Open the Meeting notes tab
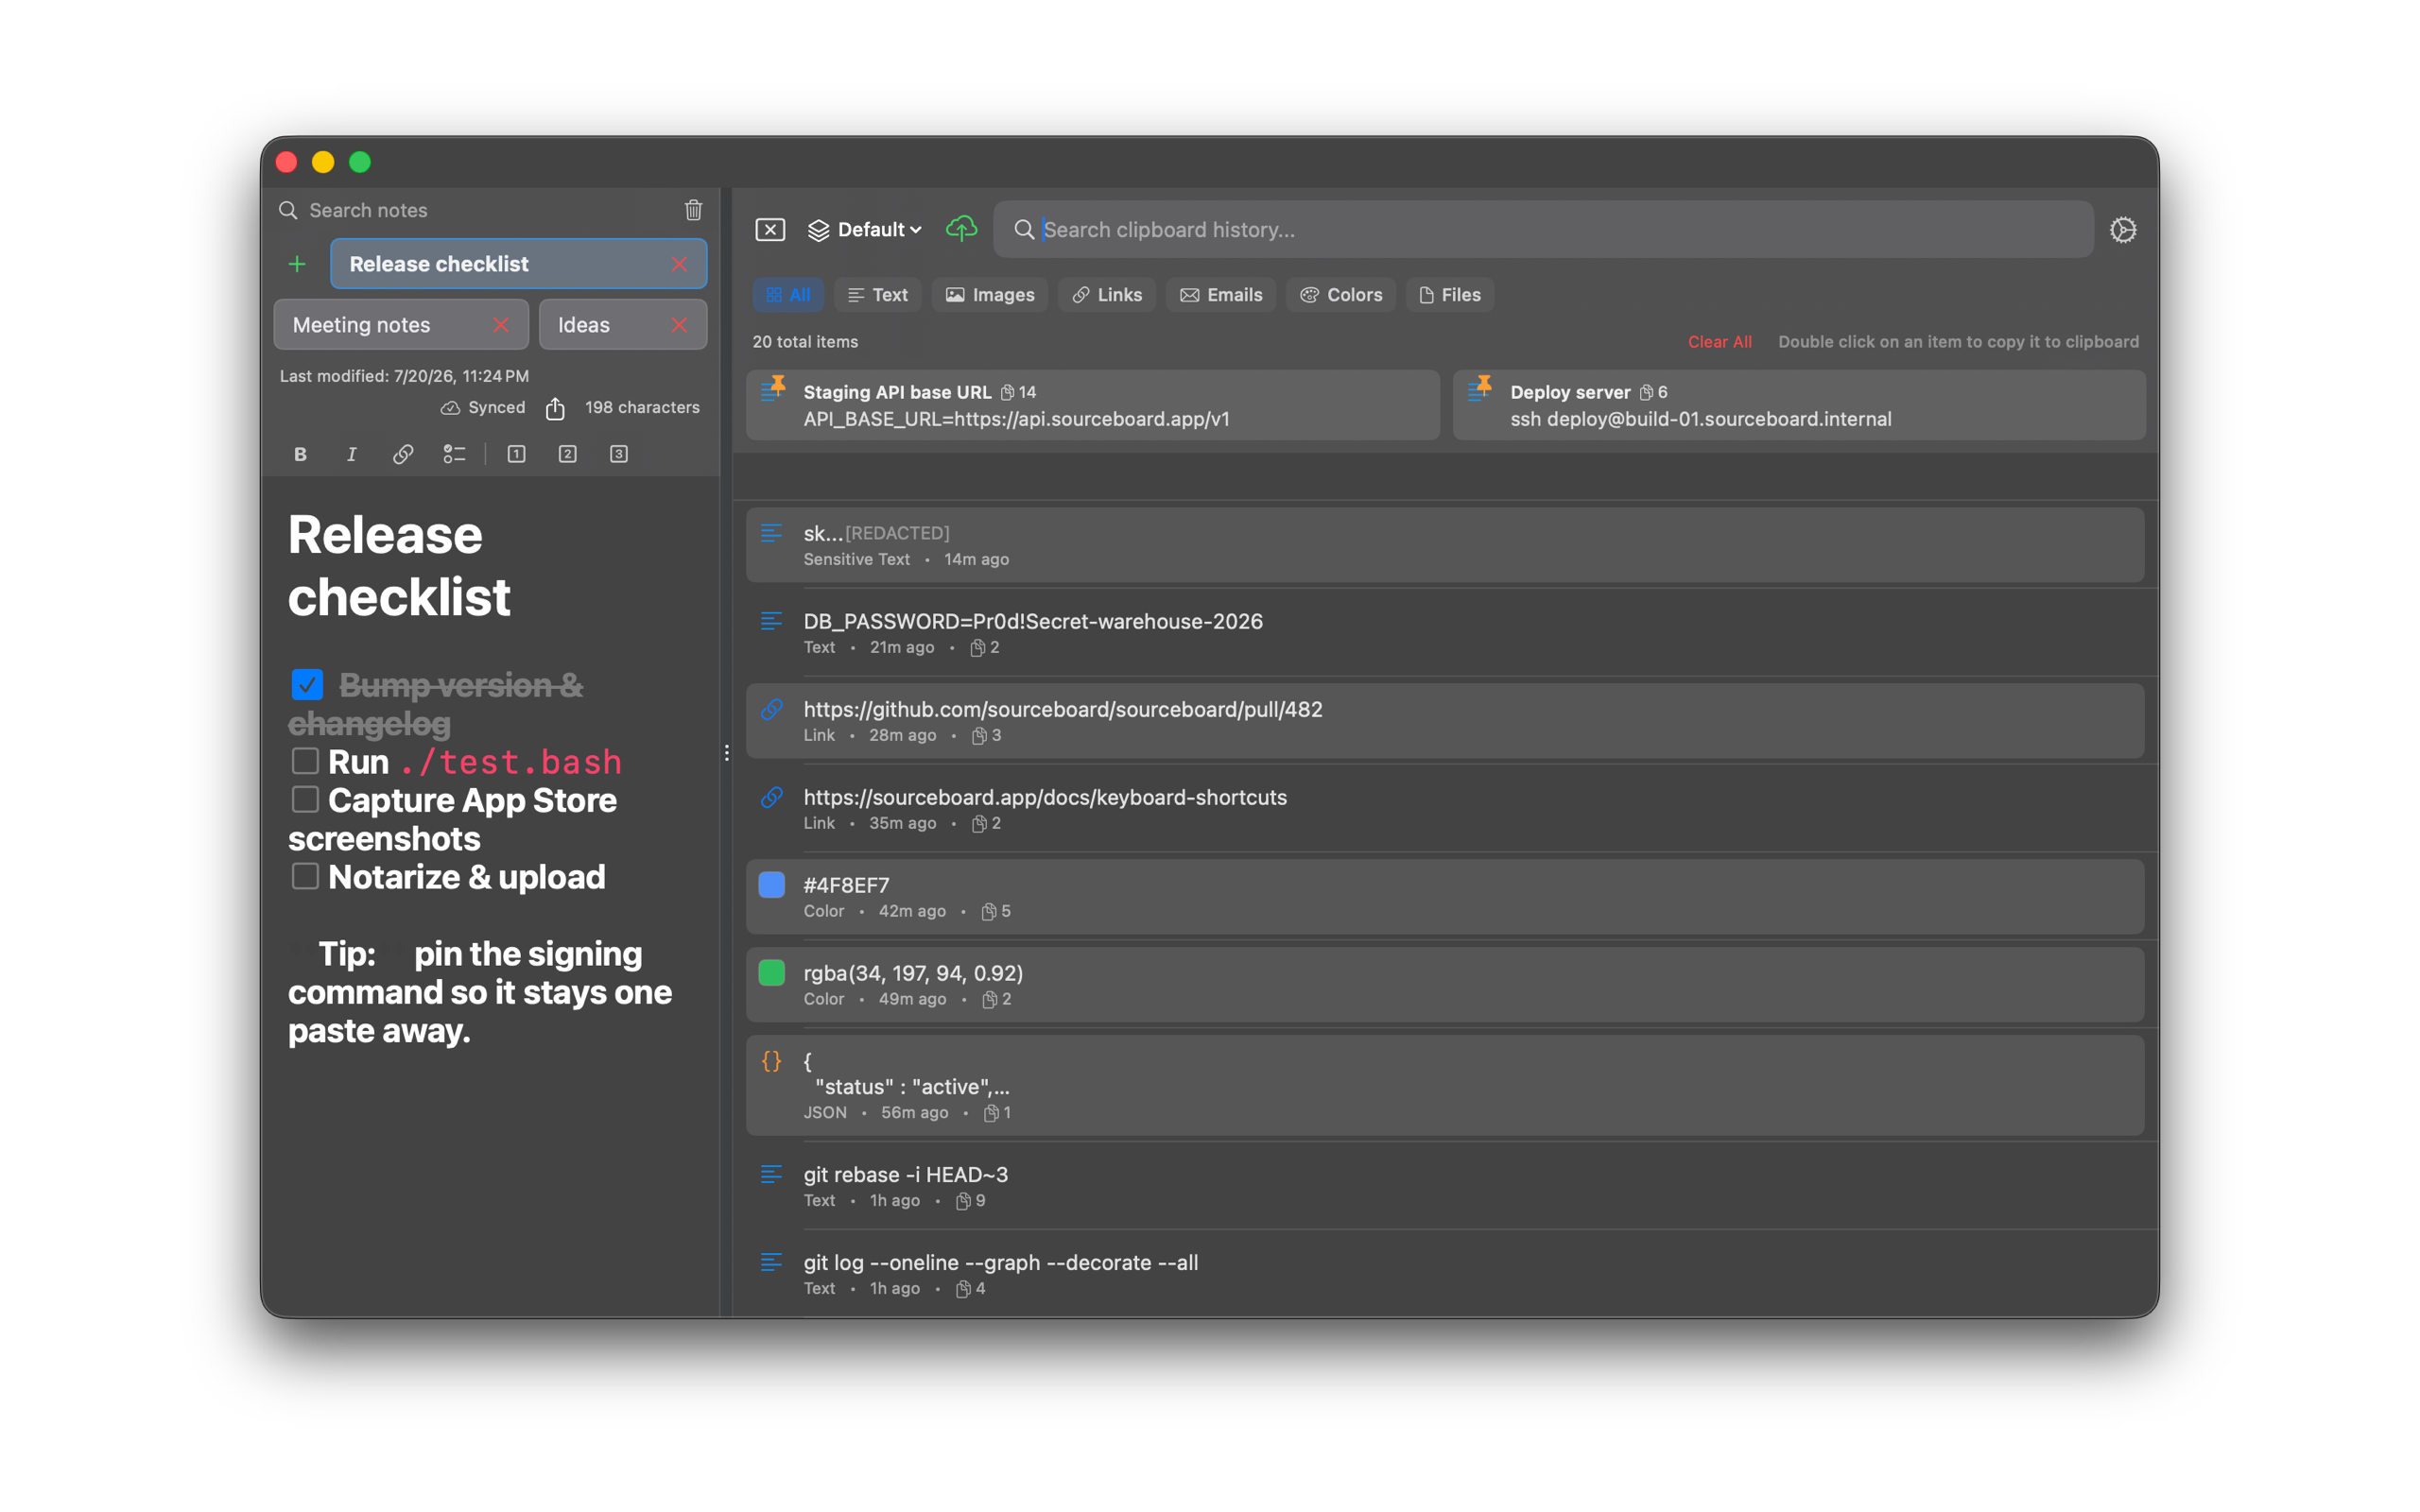 coord(401,325)
